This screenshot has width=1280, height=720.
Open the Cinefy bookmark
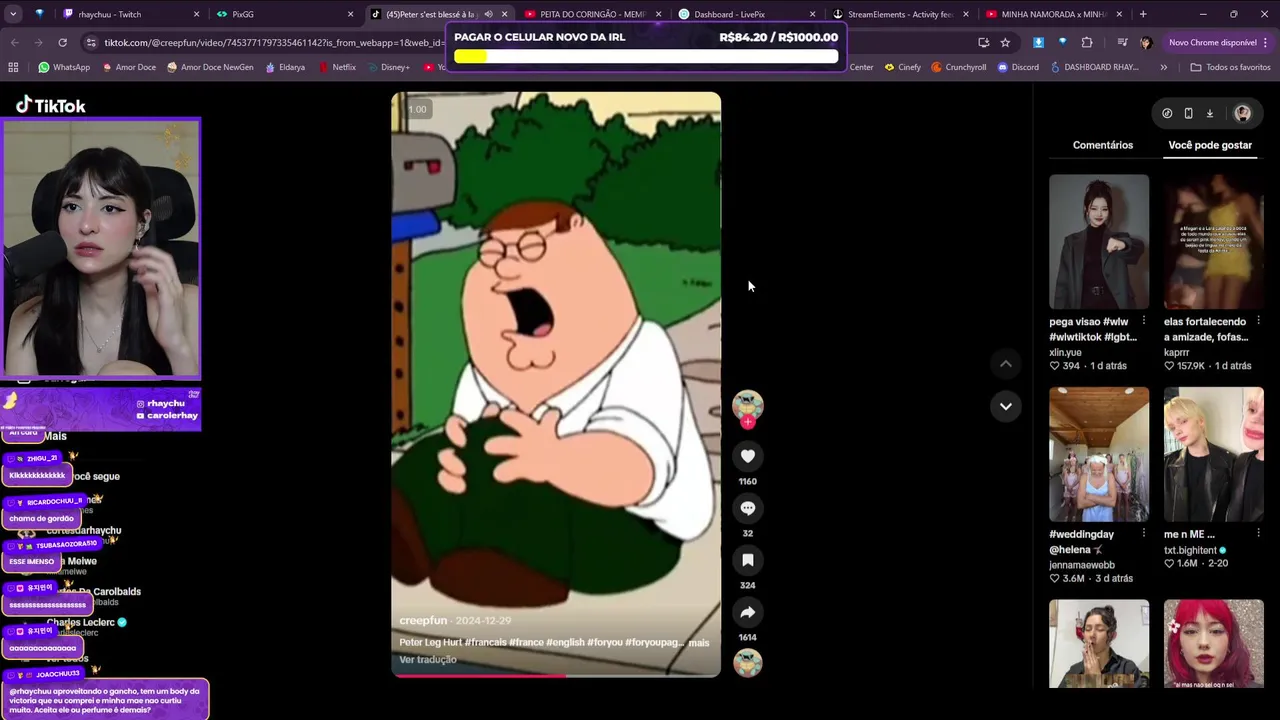pyautogui.click(x=903, y=67)
